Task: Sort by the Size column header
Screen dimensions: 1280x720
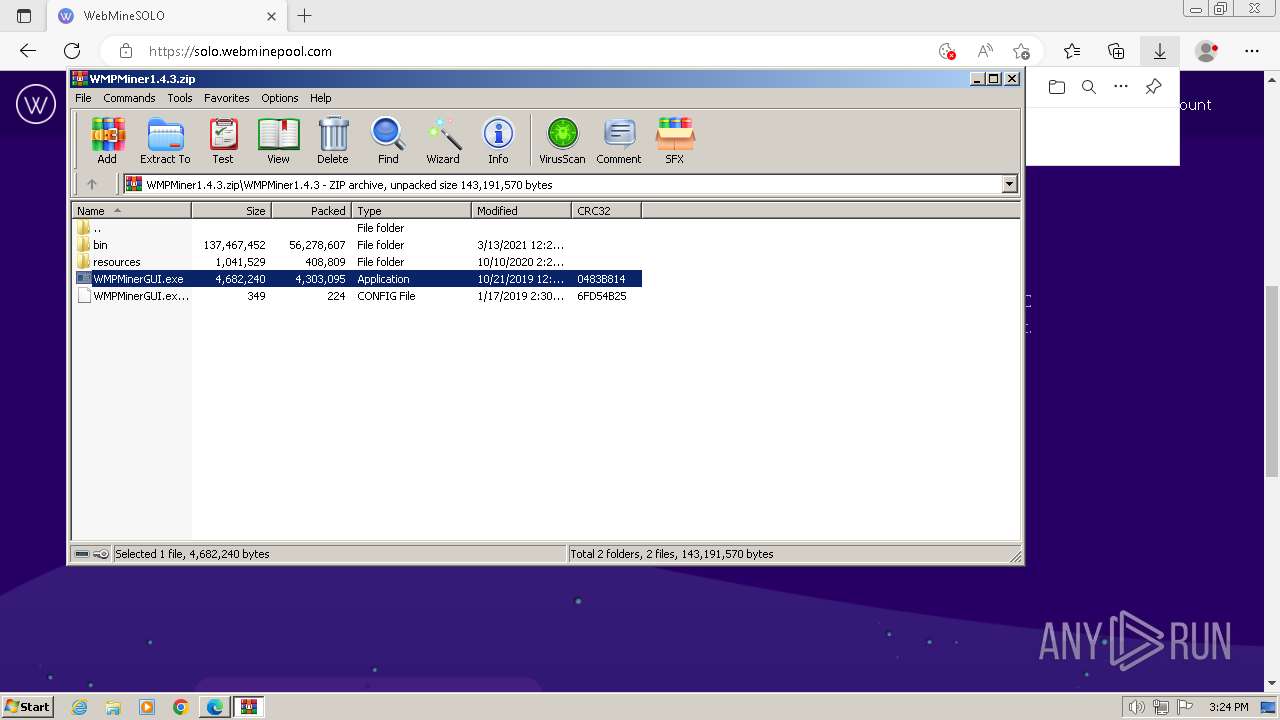Action: tap(231, 210)
